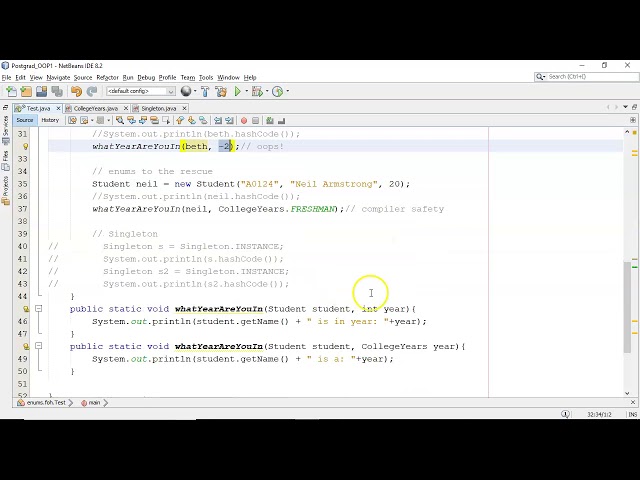Close the Singleton.java tab
Screen dimensions: 640x480
(x=184, y=108)
